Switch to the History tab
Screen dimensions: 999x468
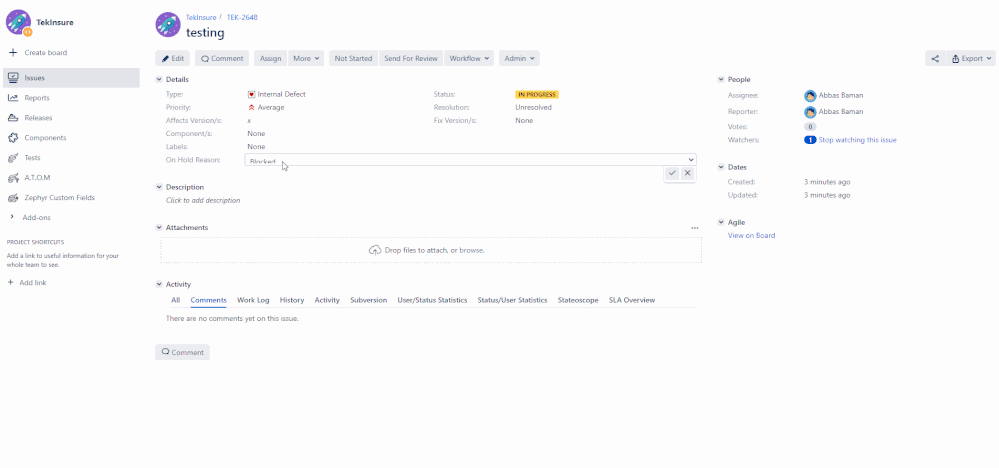(x=292, y=300)
